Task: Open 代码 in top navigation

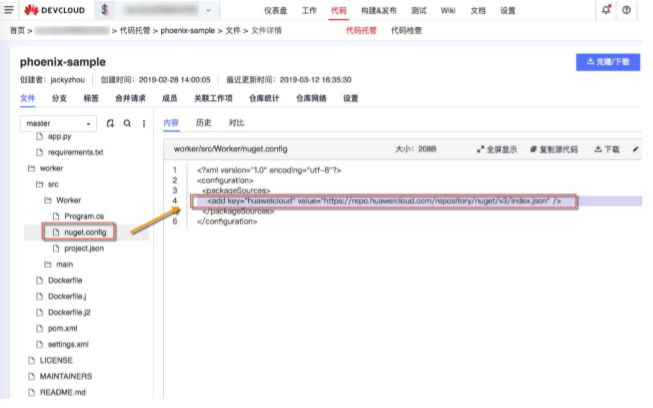Action: coord(338,10)
